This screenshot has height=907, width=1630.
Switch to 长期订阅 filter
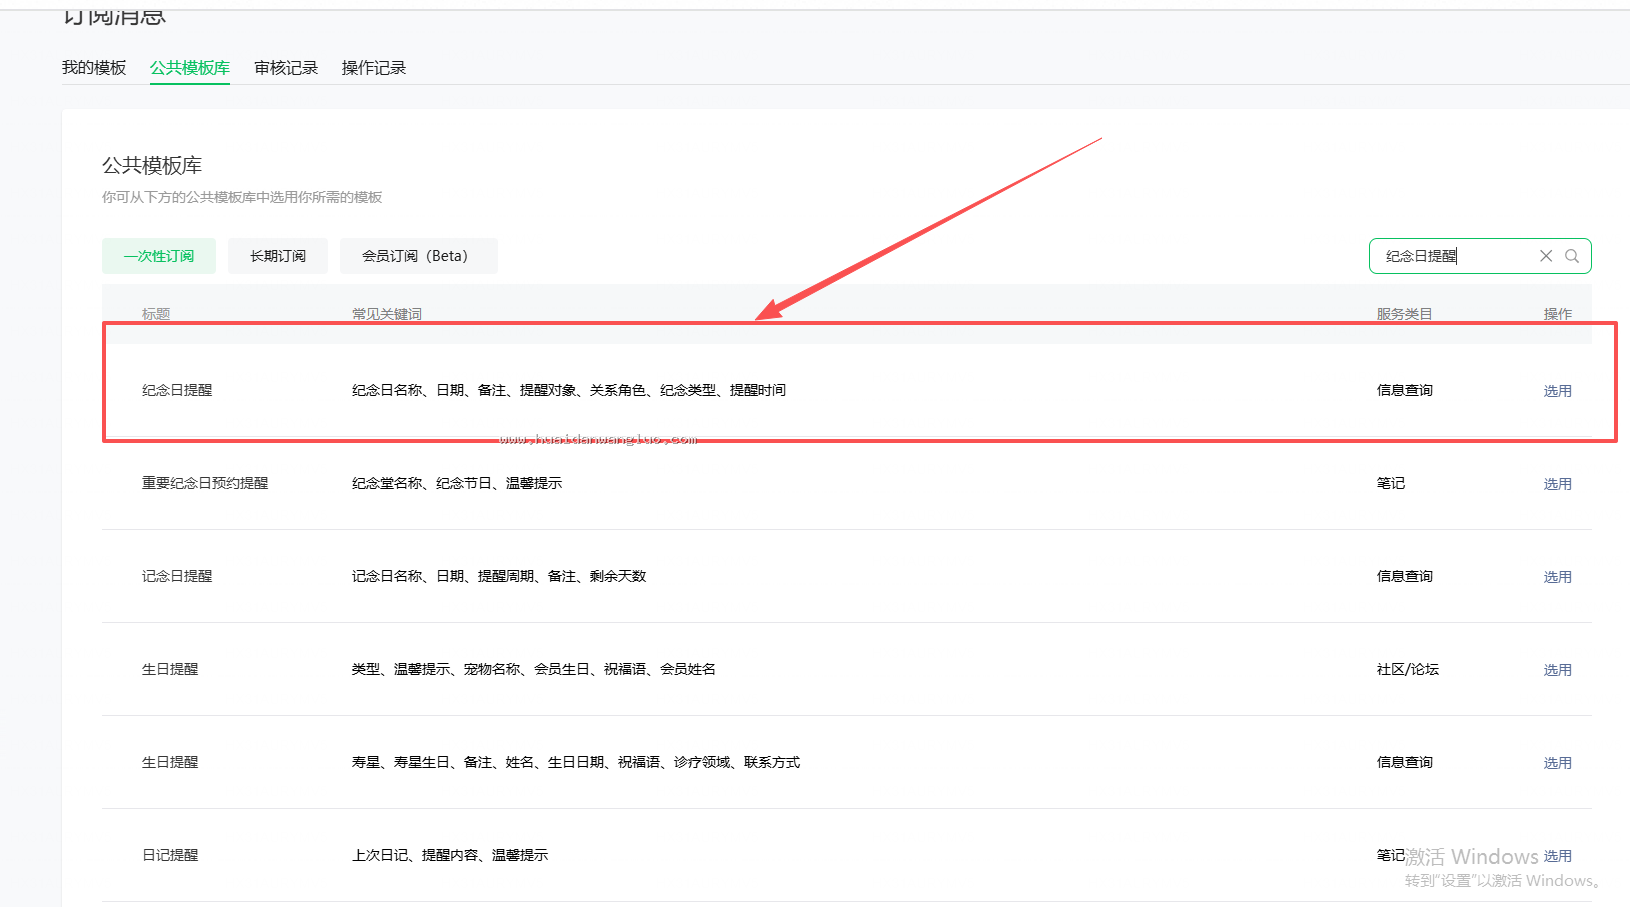(278, 256)
